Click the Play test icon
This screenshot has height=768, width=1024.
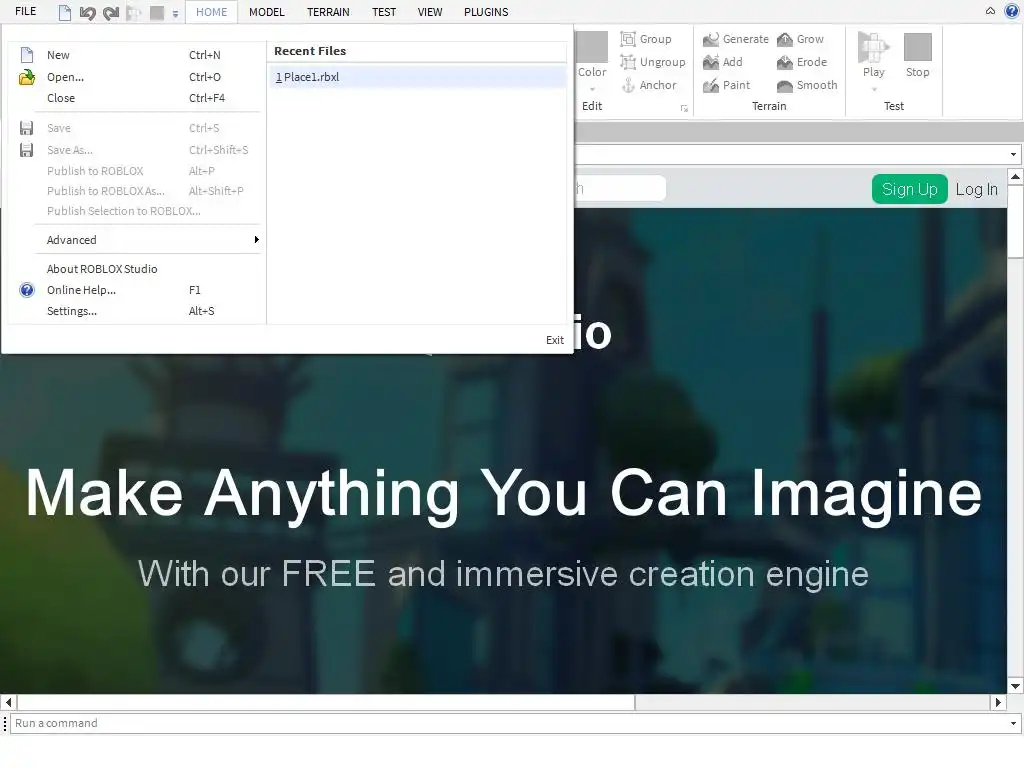tap(873, 46)
